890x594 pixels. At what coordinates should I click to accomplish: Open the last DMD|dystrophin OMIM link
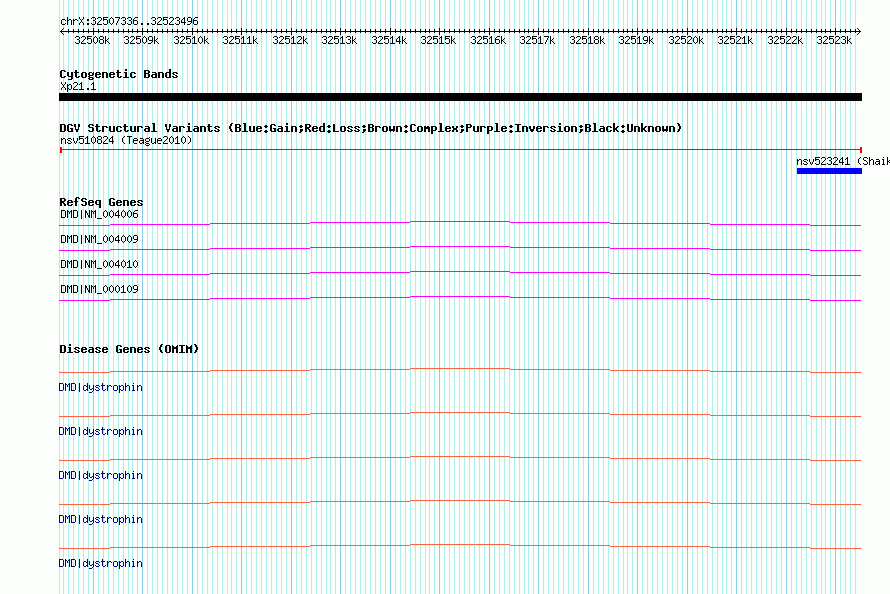click(100, 563)
